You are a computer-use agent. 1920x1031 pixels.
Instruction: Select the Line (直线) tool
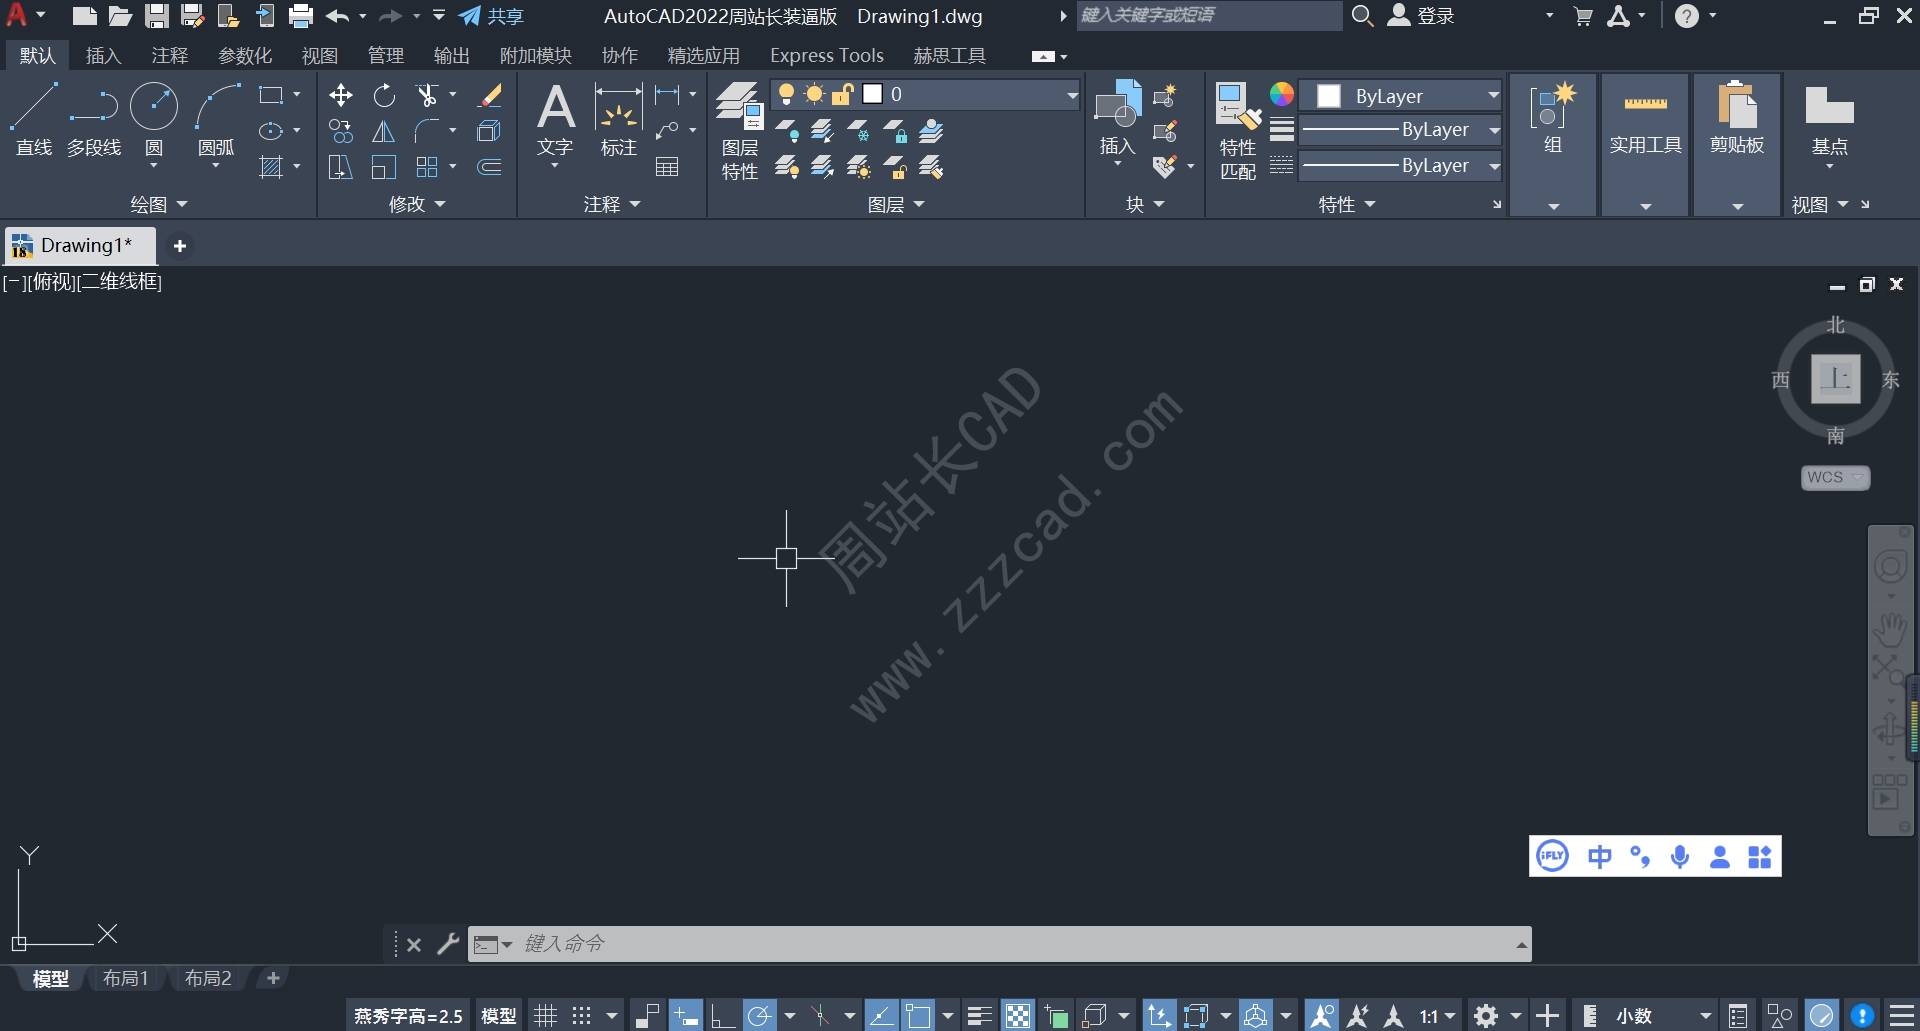(x=34, y=119)
